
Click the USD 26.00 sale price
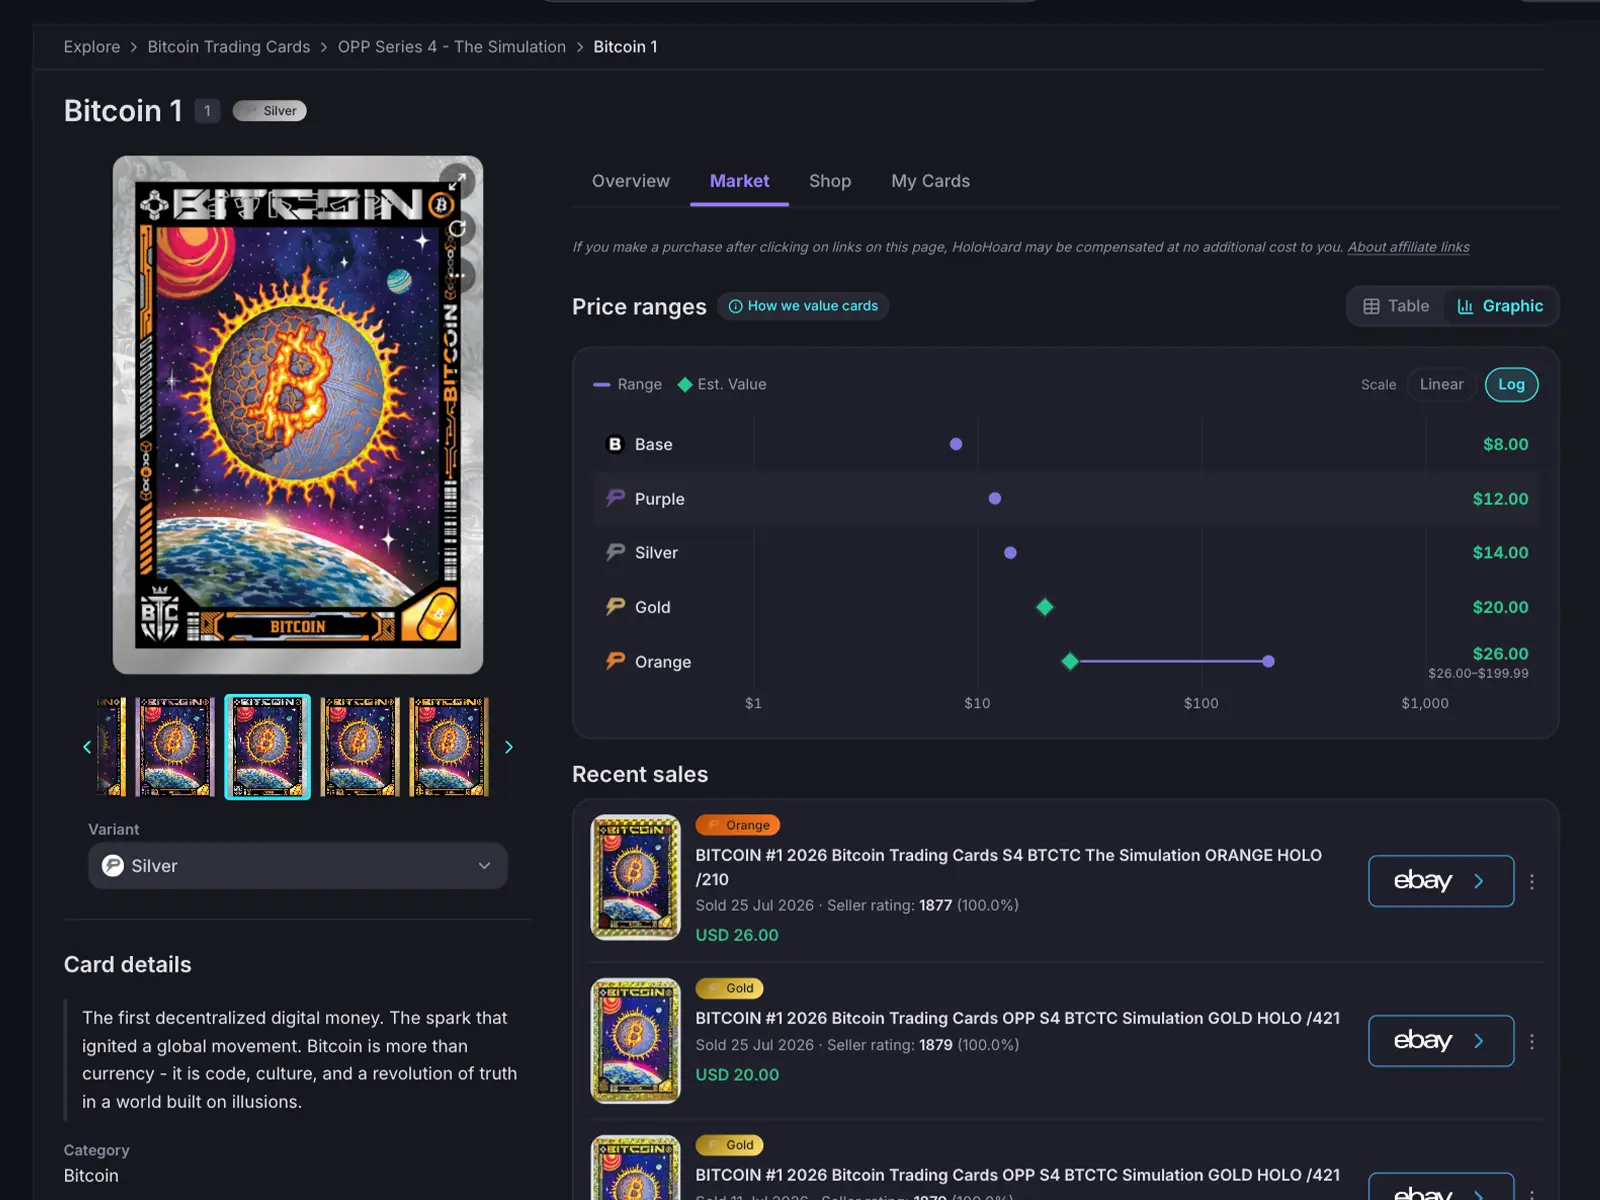[x=737, y=935]
